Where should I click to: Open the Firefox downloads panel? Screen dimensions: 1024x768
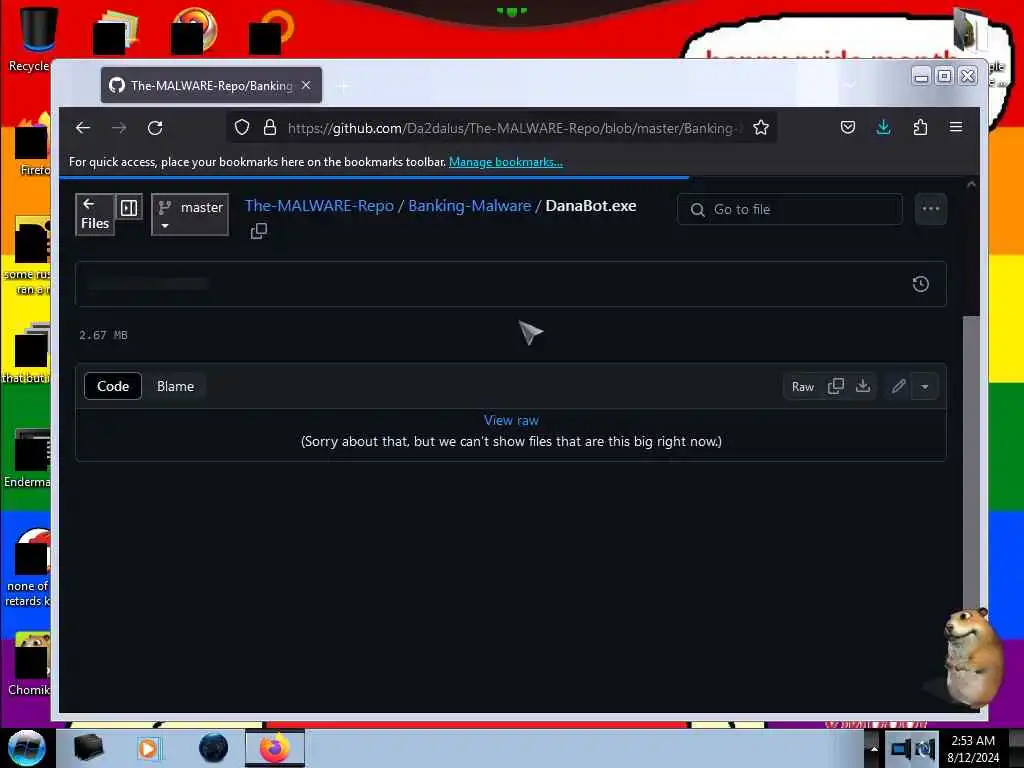(x=884, y=127)
